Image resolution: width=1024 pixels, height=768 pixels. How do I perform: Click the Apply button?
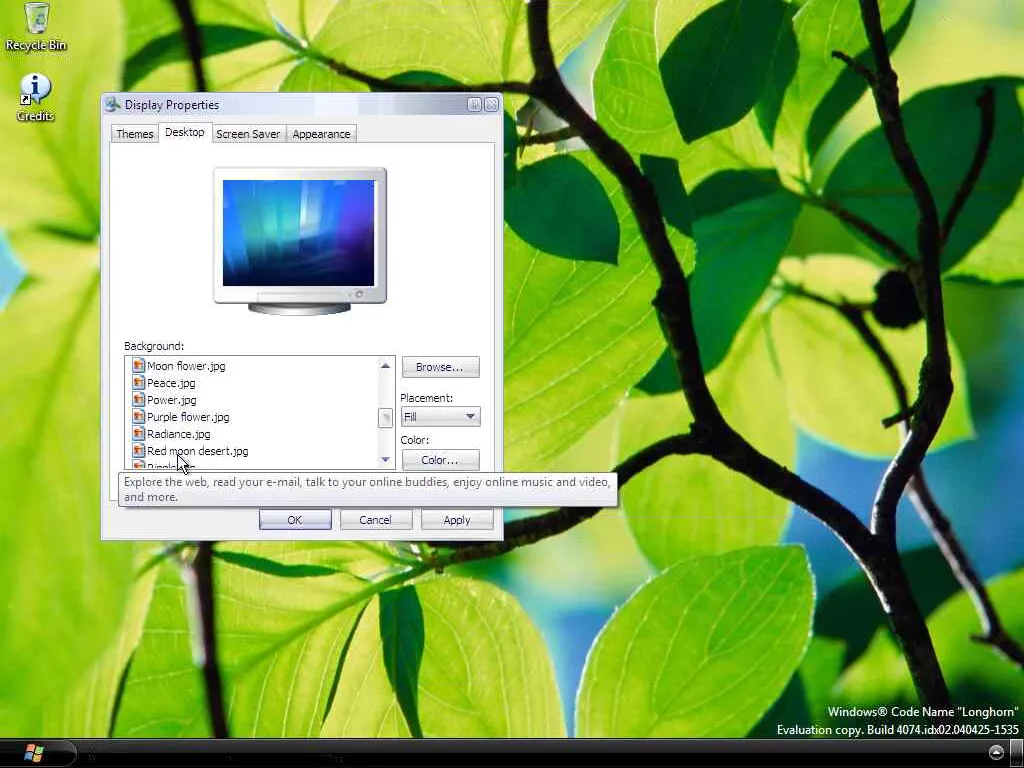[457, 520]
